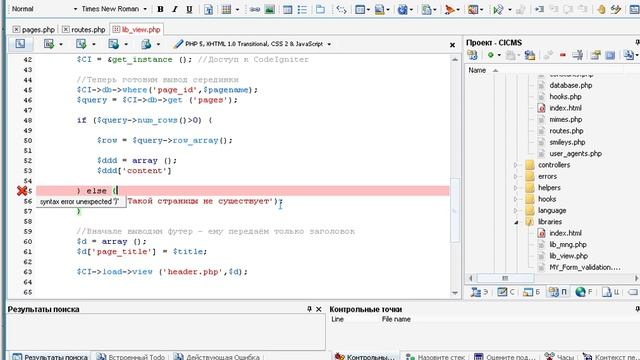Open user_agents.php in the project tree
This screenshot has height=360, width=640.
(576, 154)
